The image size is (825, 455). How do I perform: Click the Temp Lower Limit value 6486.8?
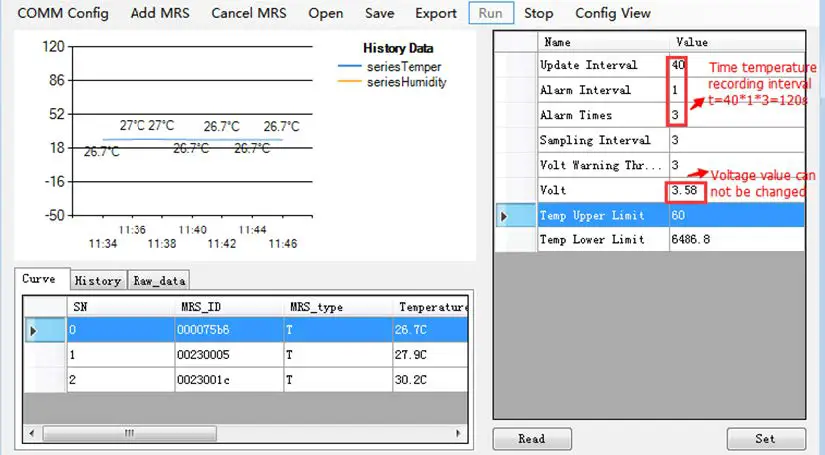point(737,239)
